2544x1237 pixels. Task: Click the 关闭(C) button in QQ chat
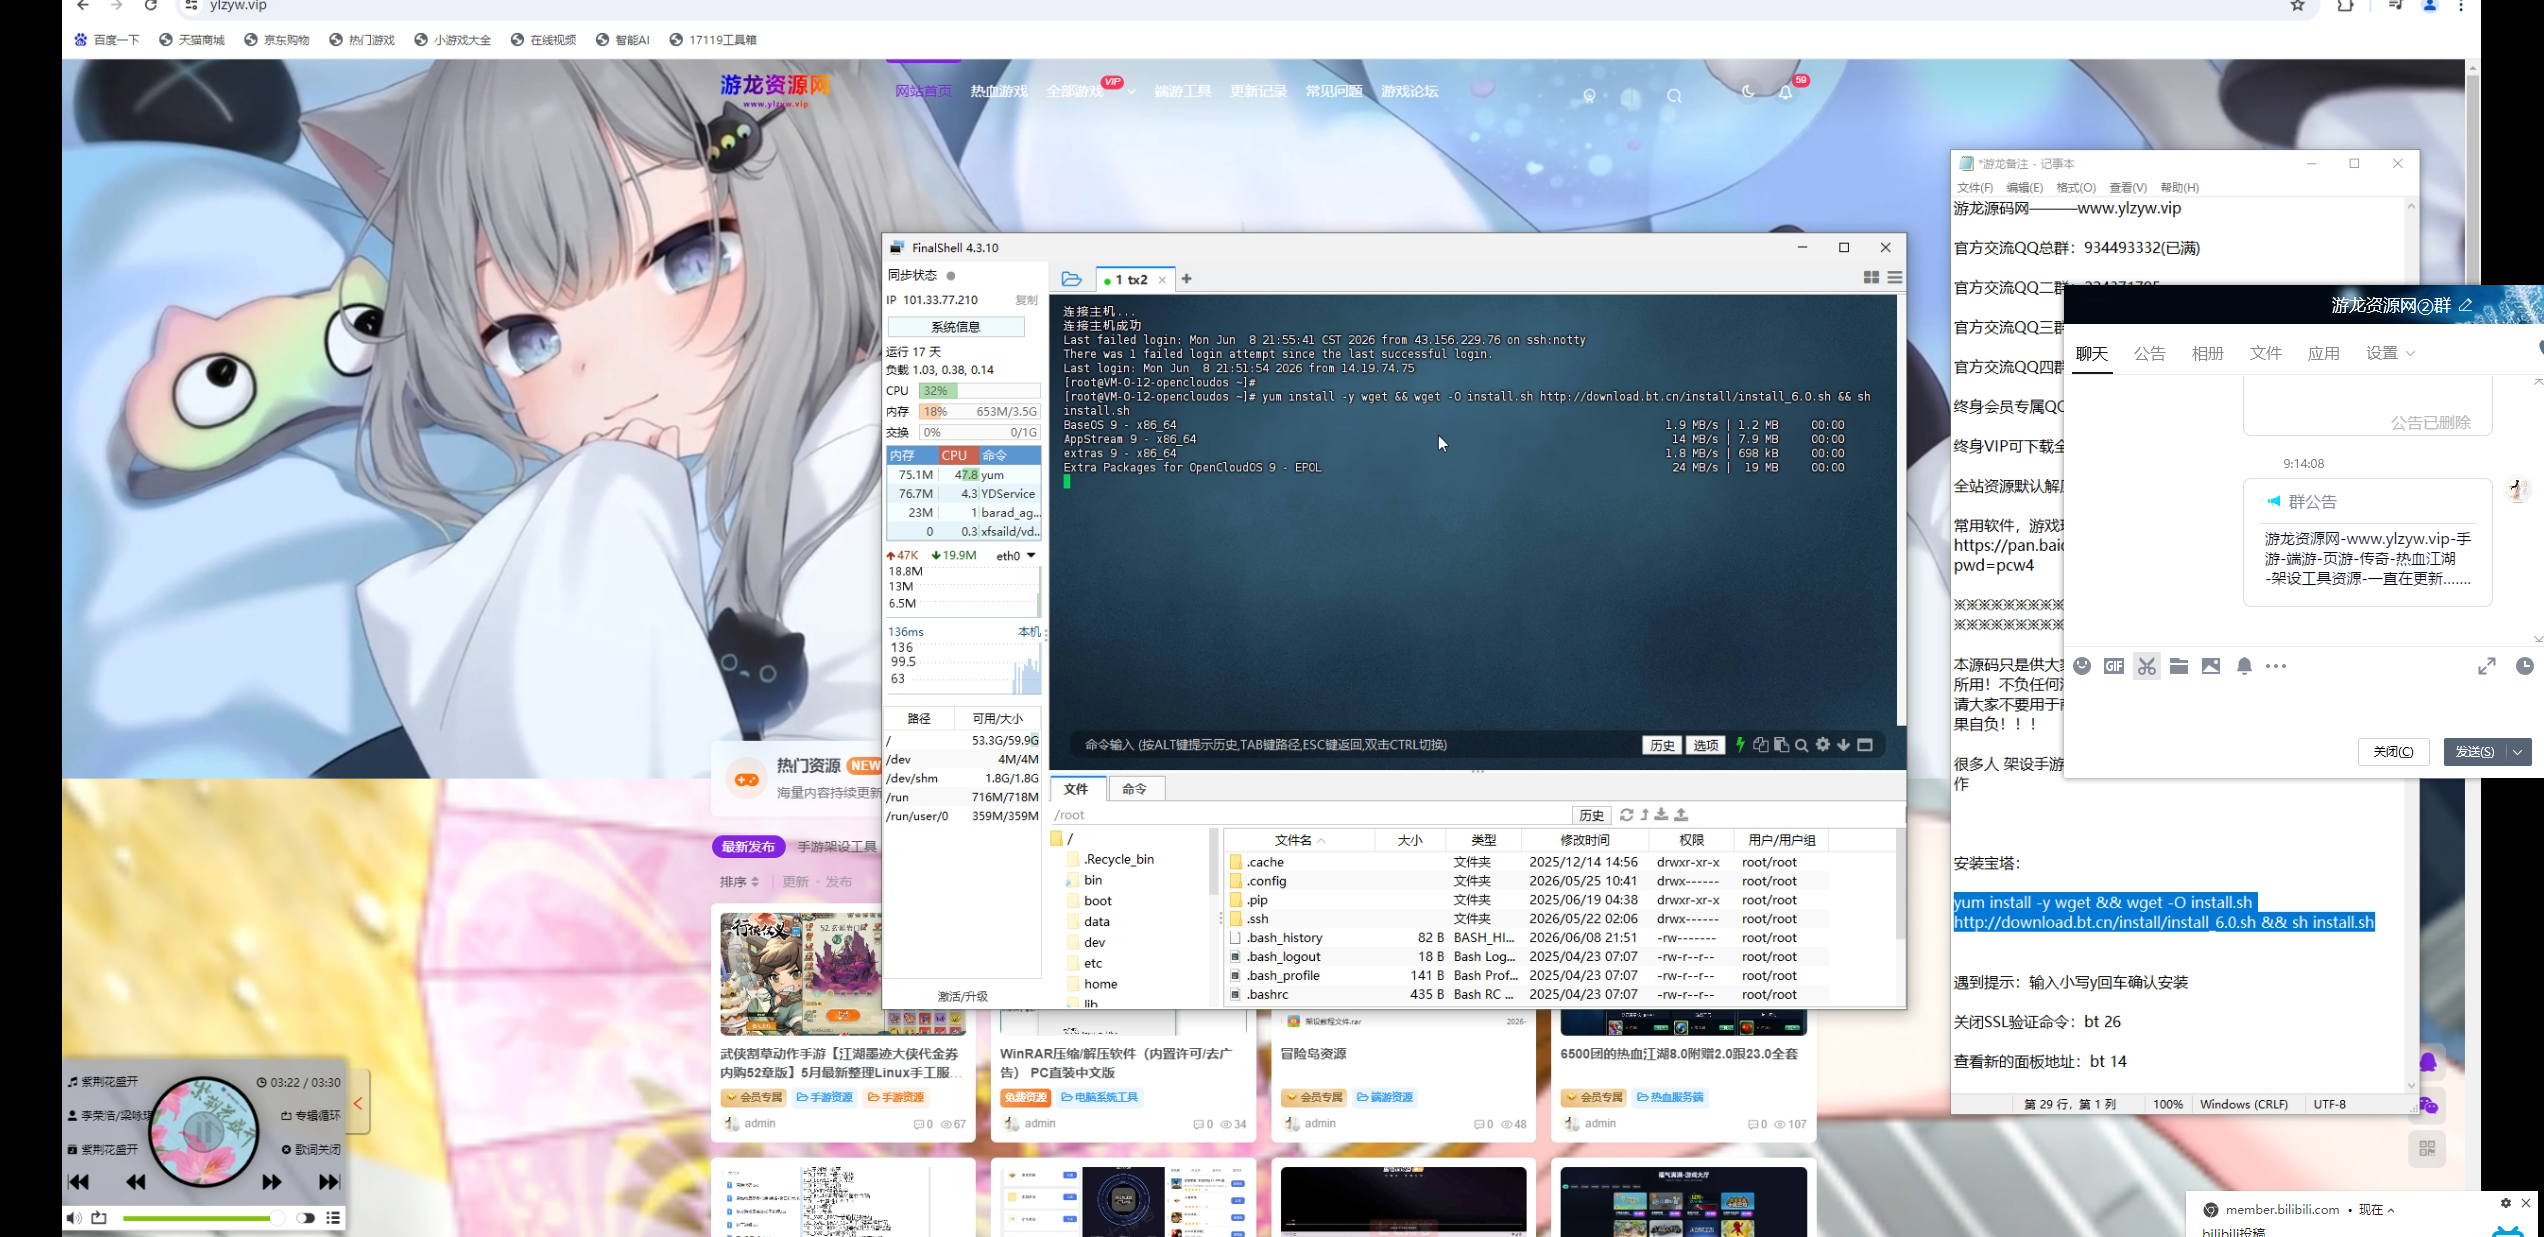2393,752
